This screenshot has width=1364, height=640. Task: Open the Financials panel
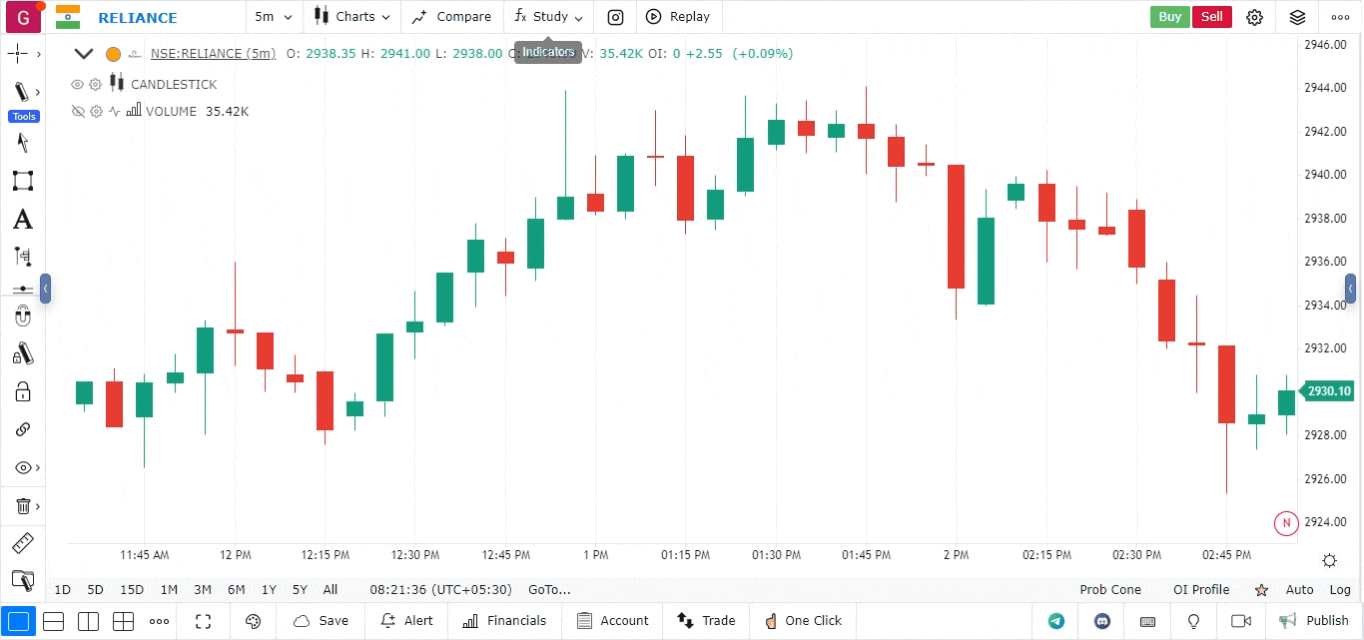(505, 621)
